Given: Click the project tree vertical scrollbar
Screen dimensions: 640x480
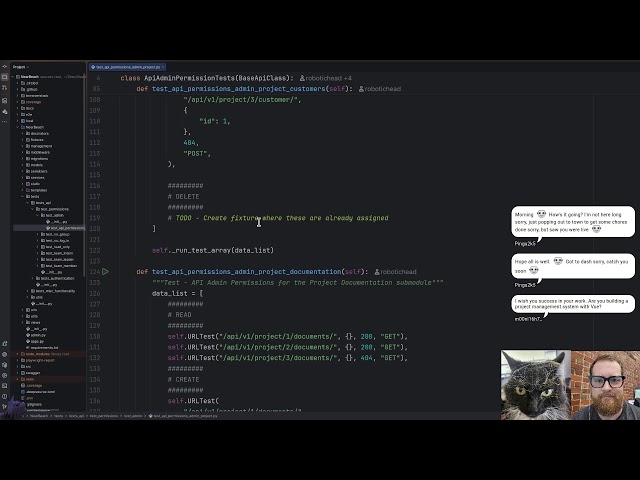Looking at the screenshot, I should 84,176.
